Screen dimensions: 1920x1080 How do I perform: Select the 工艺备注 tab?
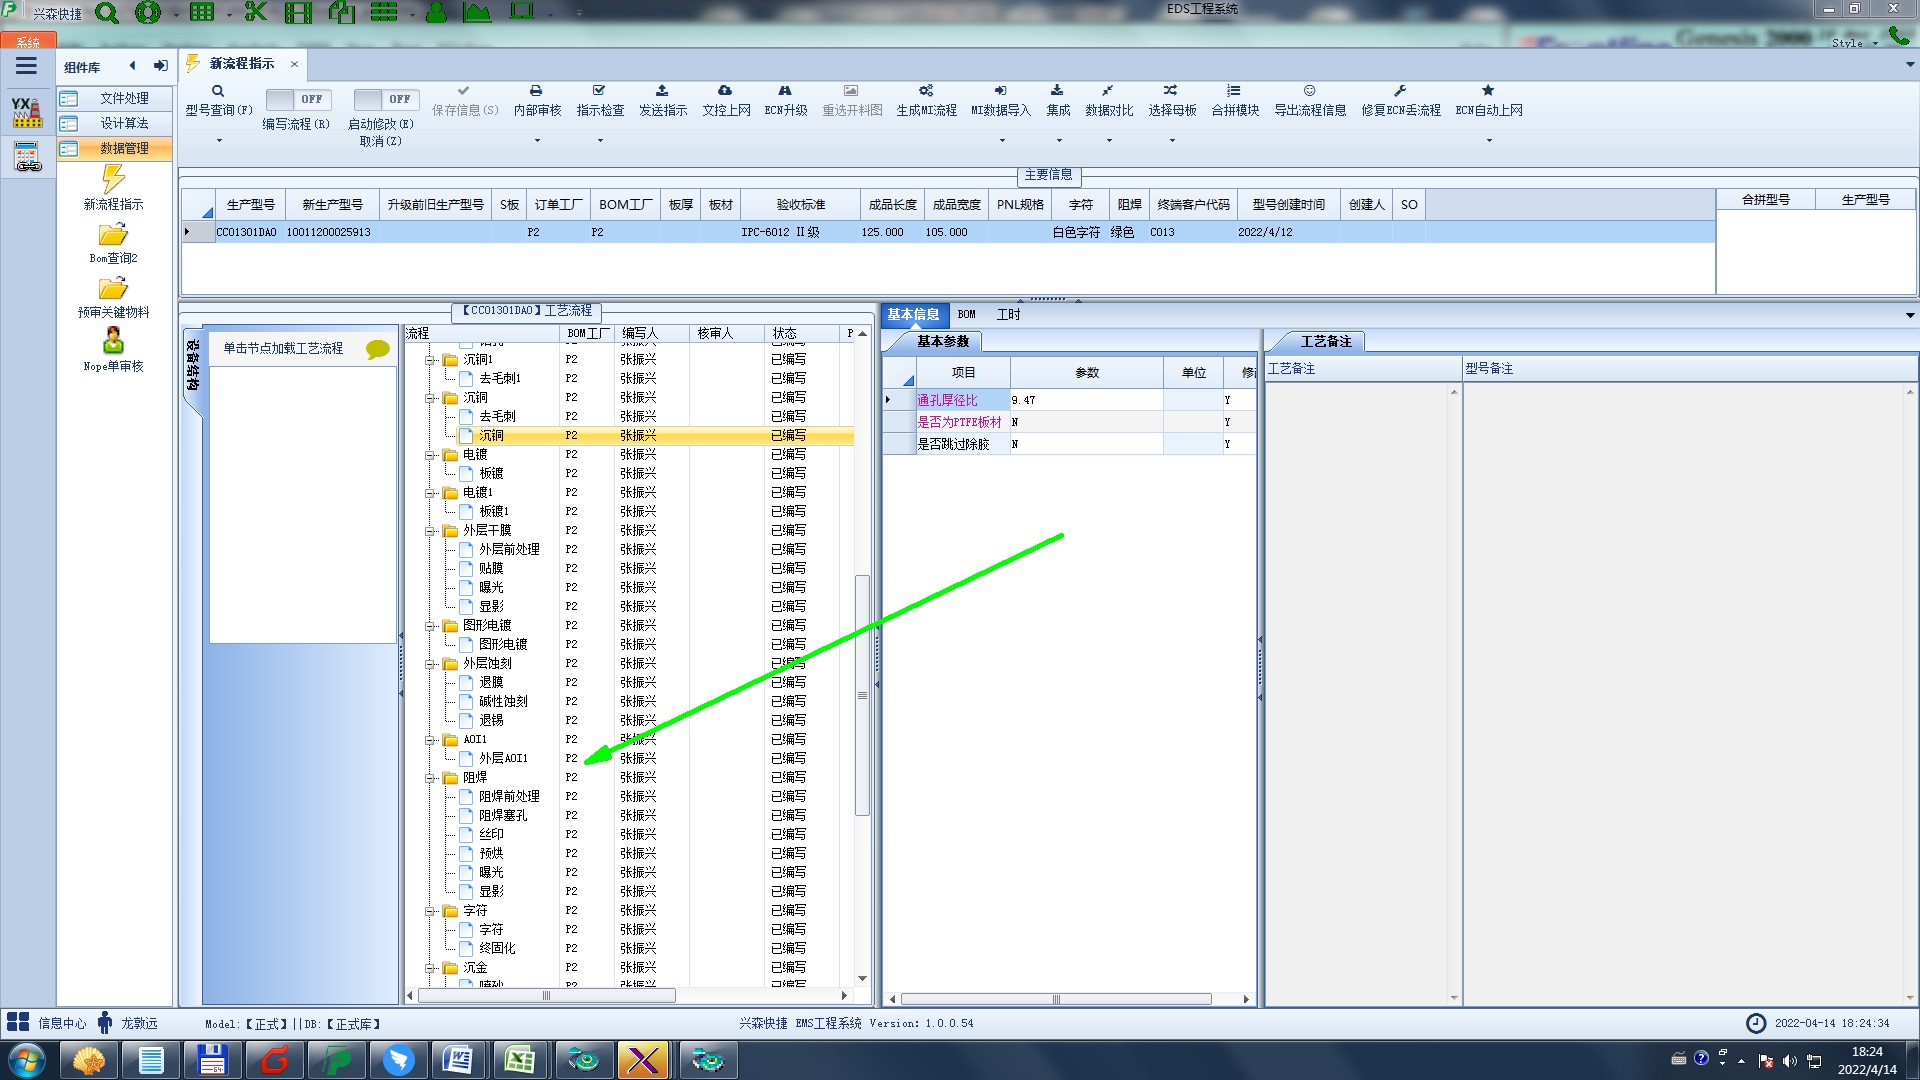coord(1325,341)
